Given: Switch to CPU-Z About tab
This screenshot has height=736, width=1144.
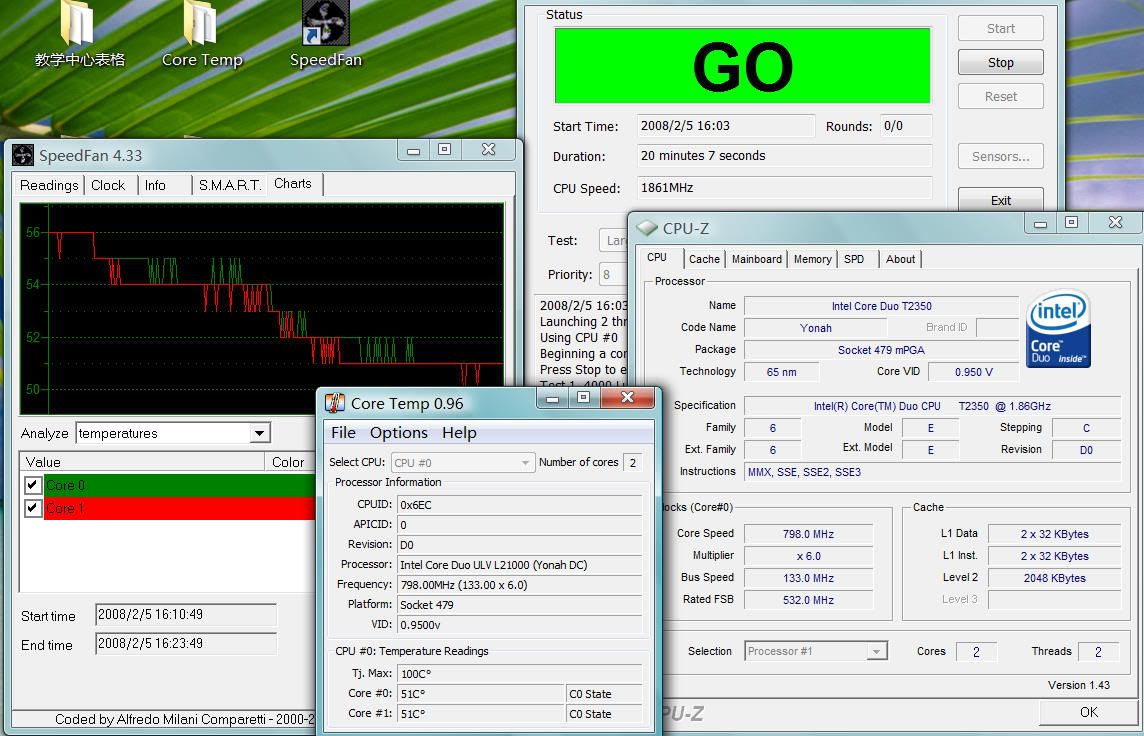Looking at the screenshot, I should point(900,259).
